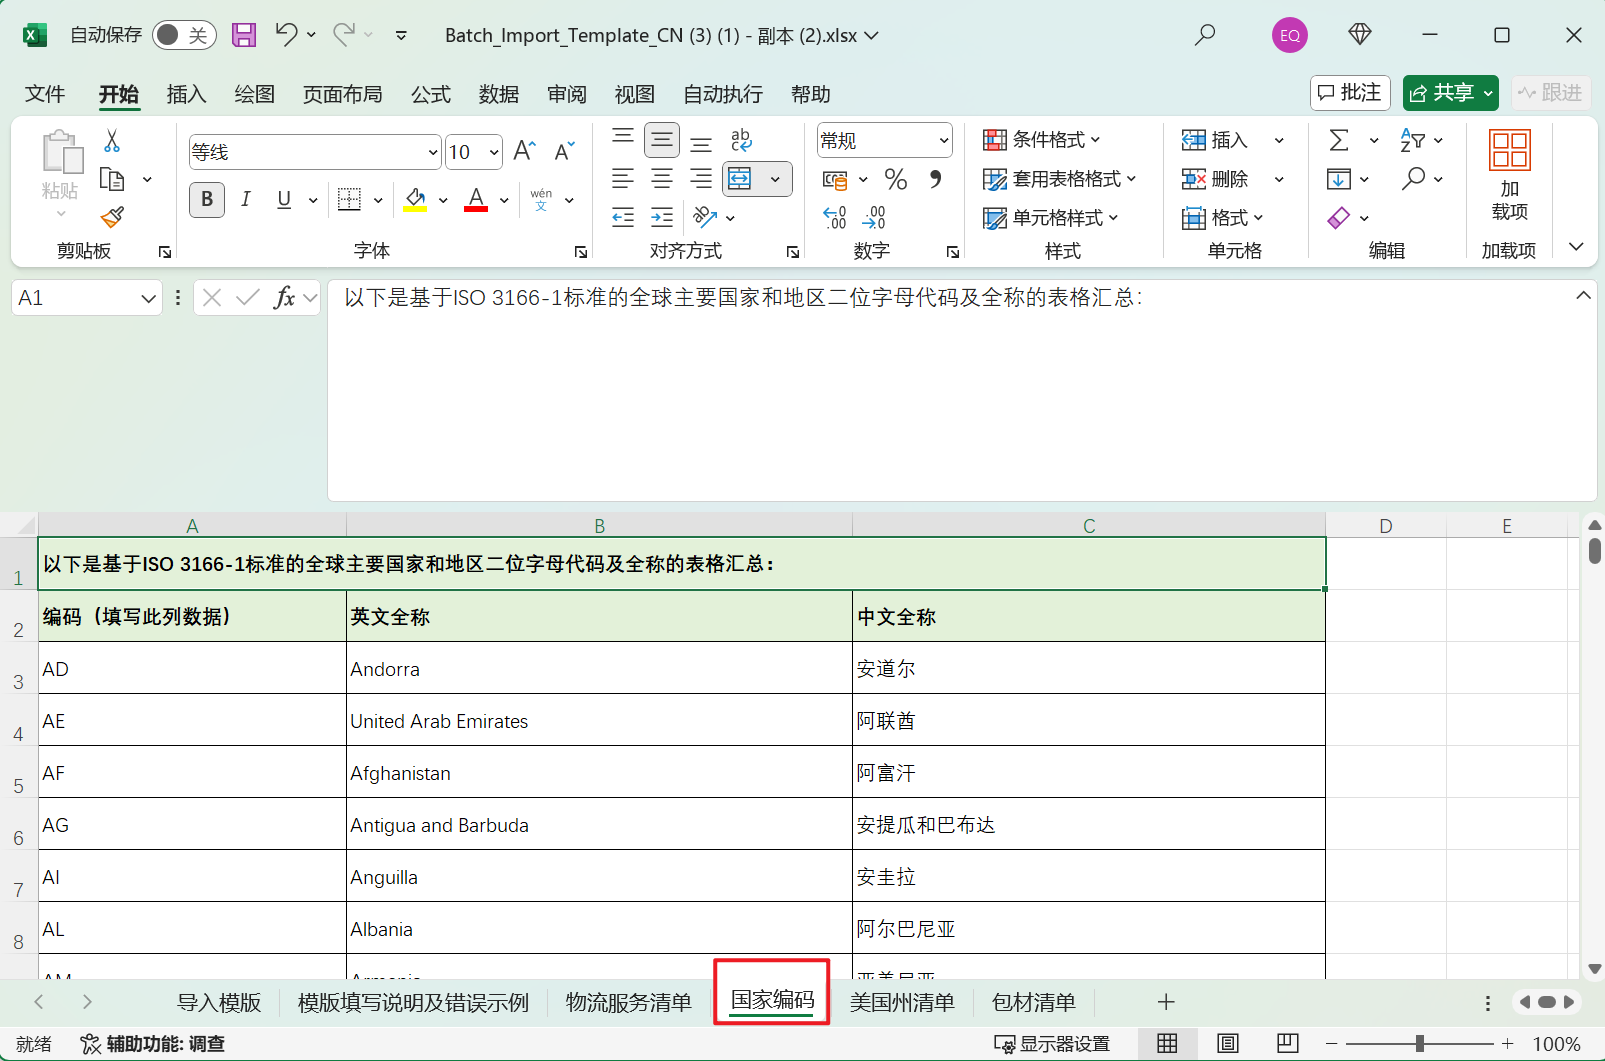The image size is (1605, 1061).
Task: Click the wrap text ab icon
Action: [x=741, y=140]
